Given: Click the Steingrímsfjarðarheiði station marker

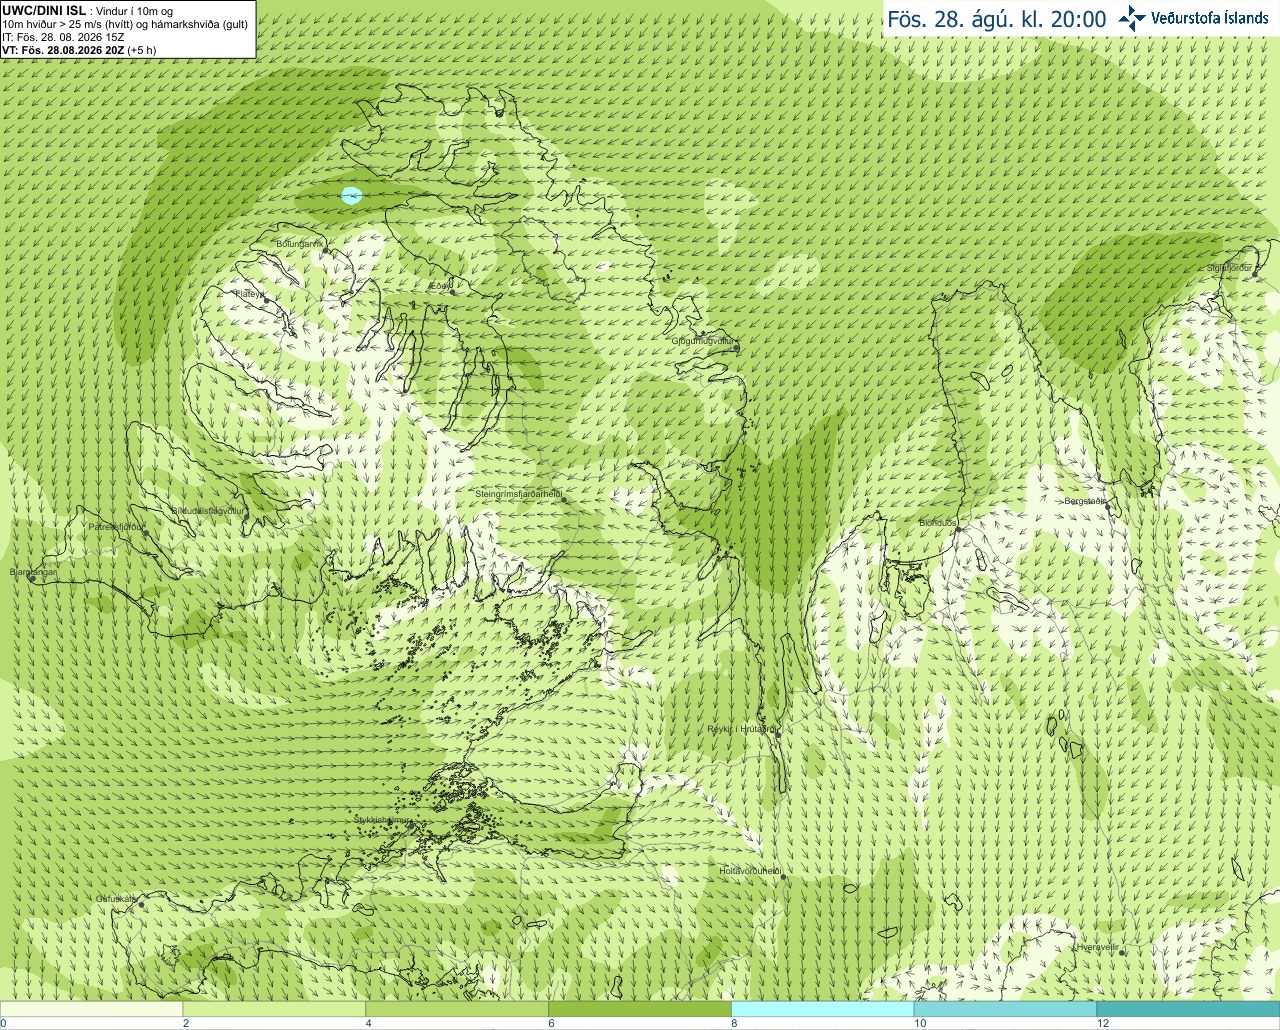Looking at the screenshot, I should (x=564, y=500).
